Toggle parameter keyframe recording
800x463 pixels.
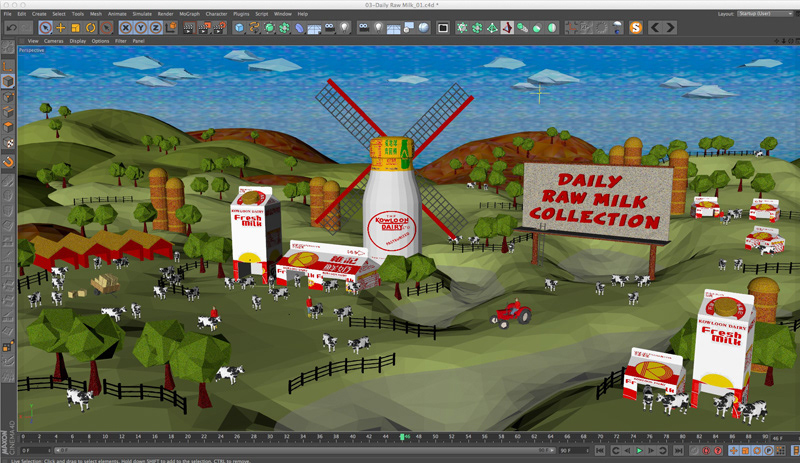pyautogui.click(x=769, y=451)
